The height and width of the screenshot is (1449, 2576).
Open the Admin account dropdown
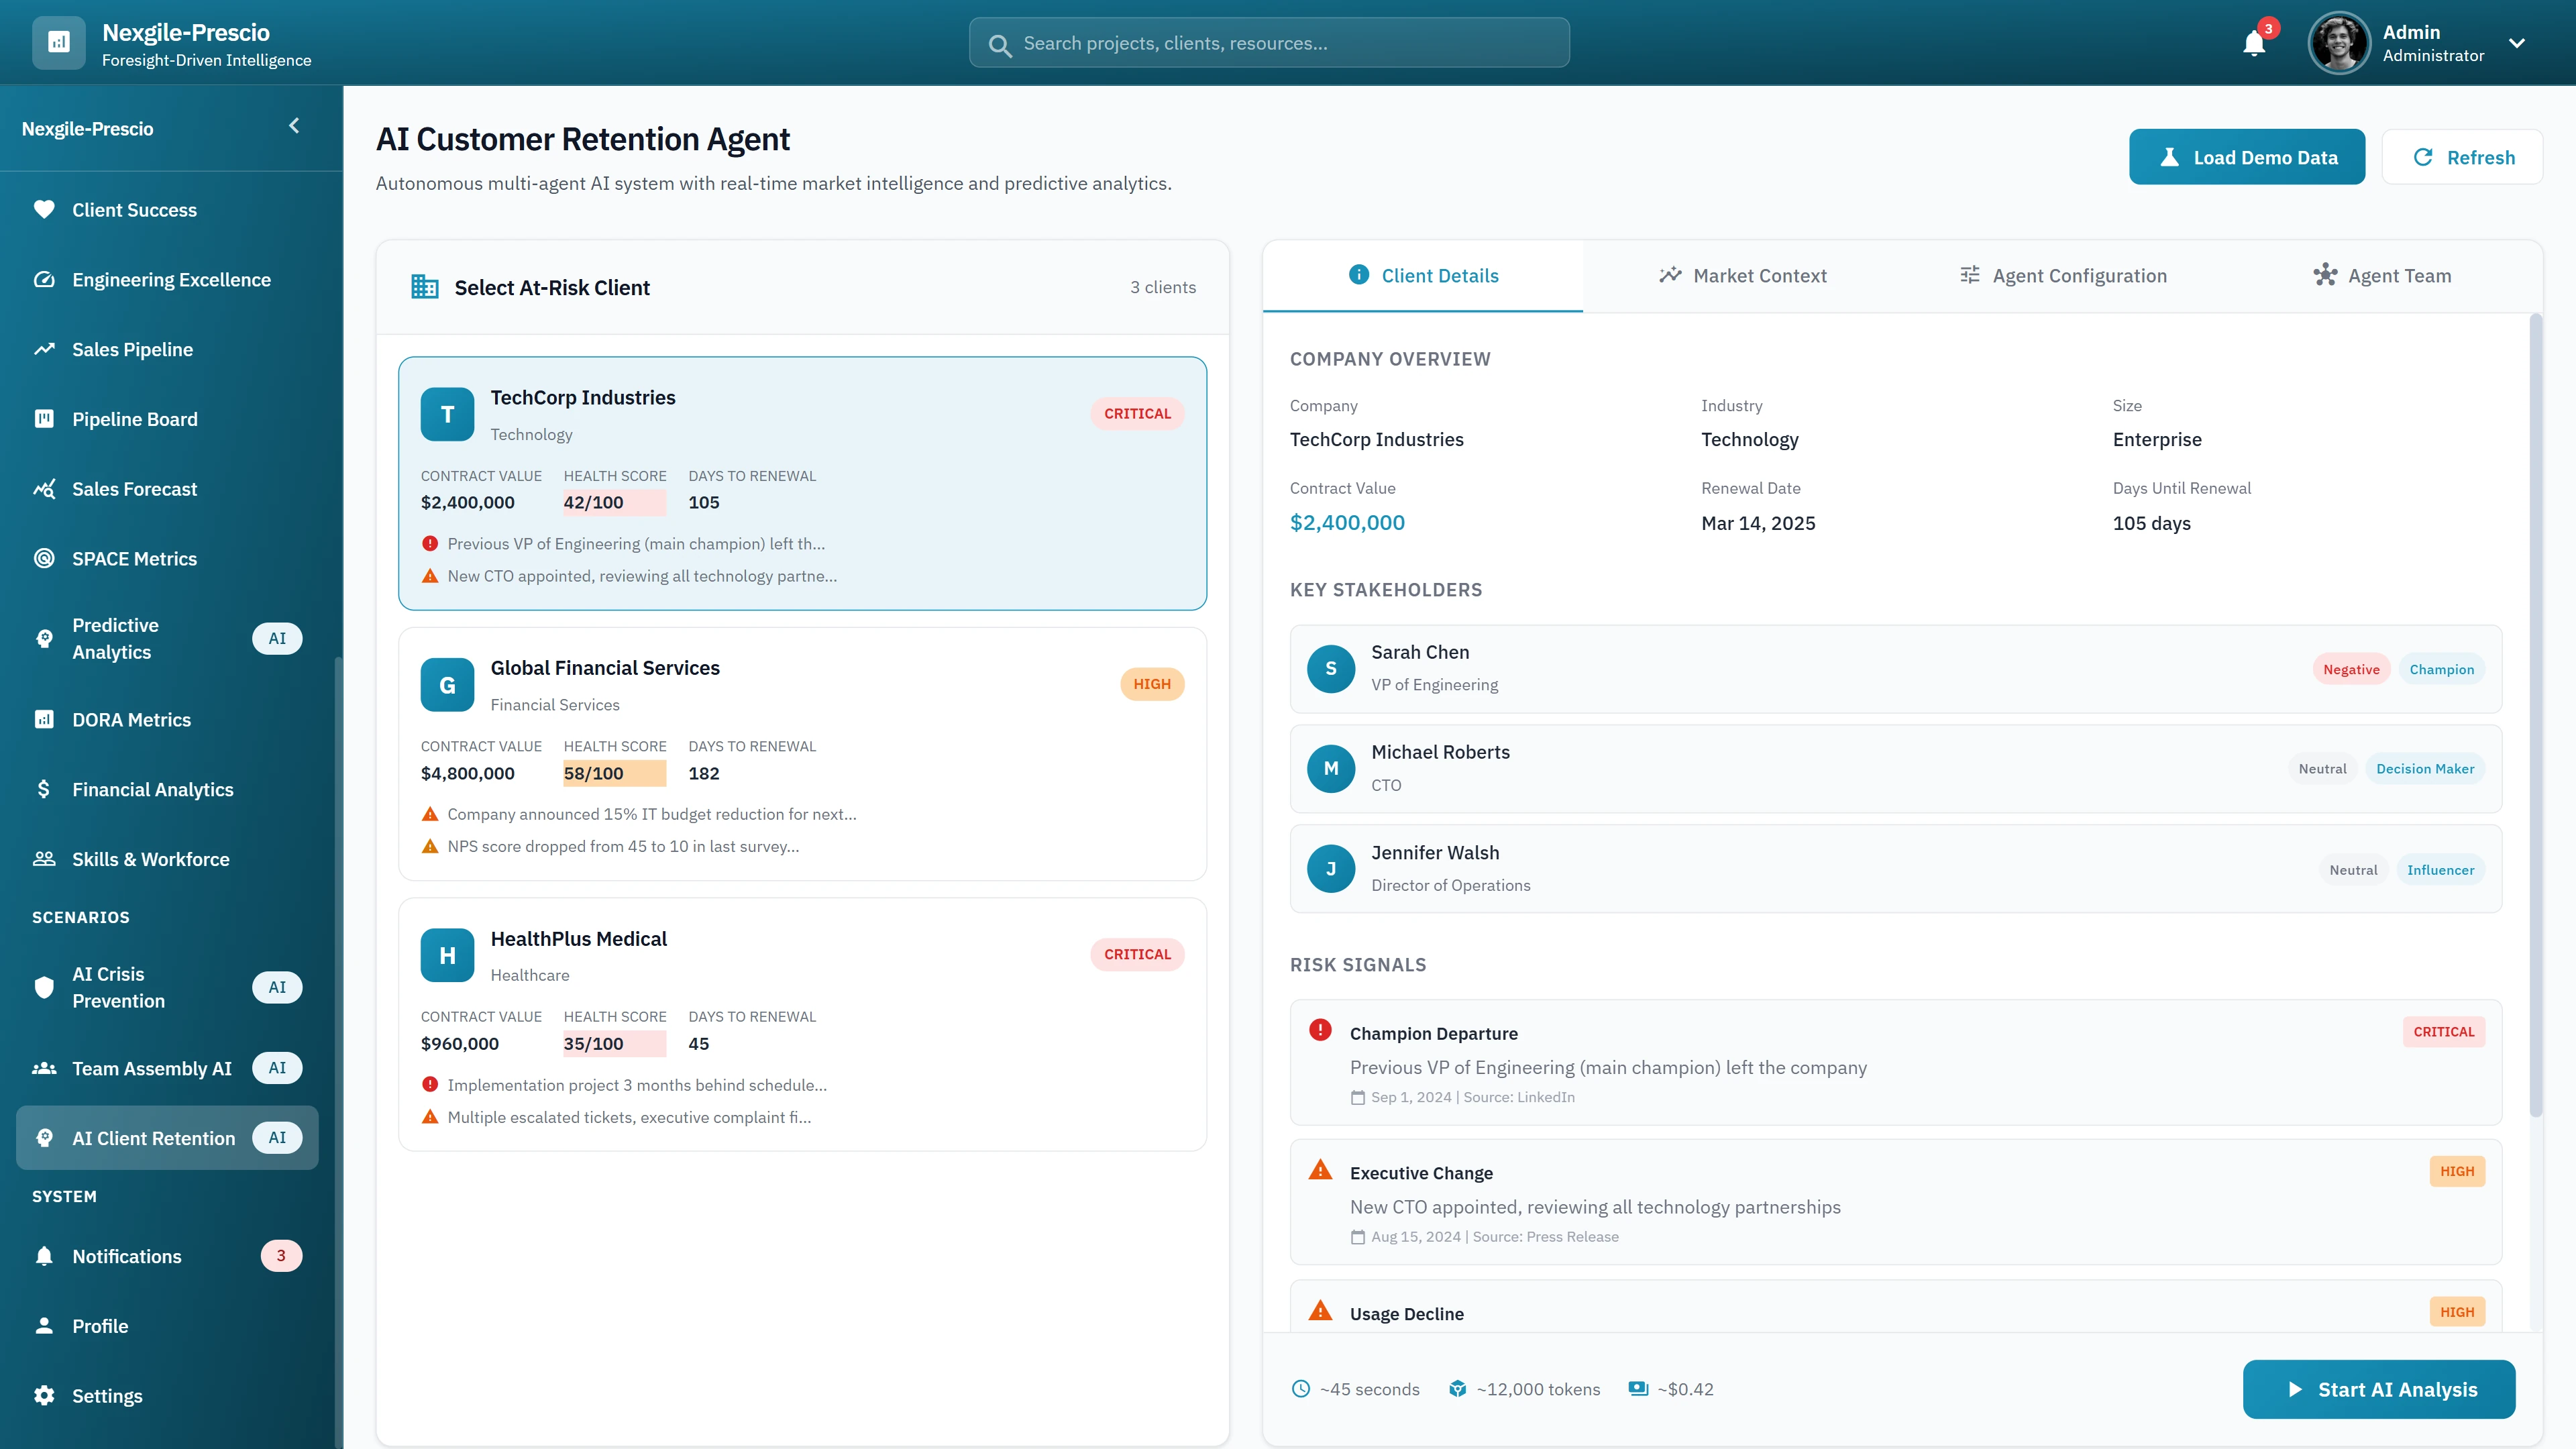click(2517, 43)
